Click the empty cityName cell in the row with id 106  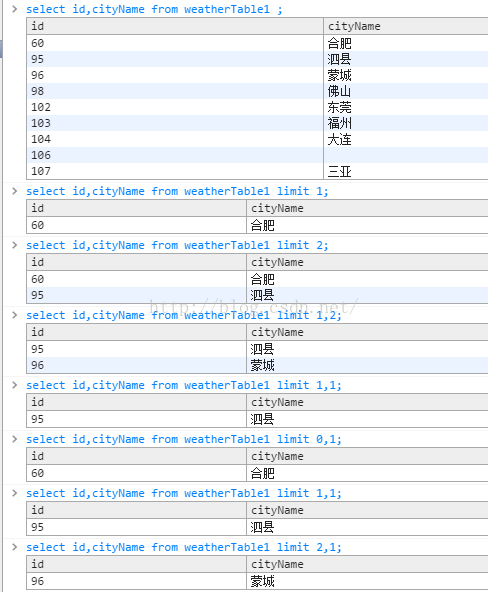(406, 155)
